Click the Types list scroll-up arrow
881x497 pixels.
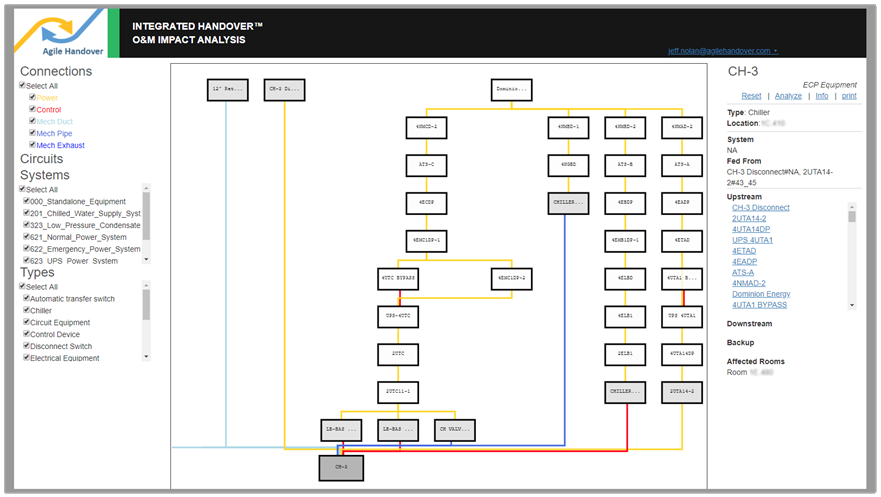click(146, 284)
